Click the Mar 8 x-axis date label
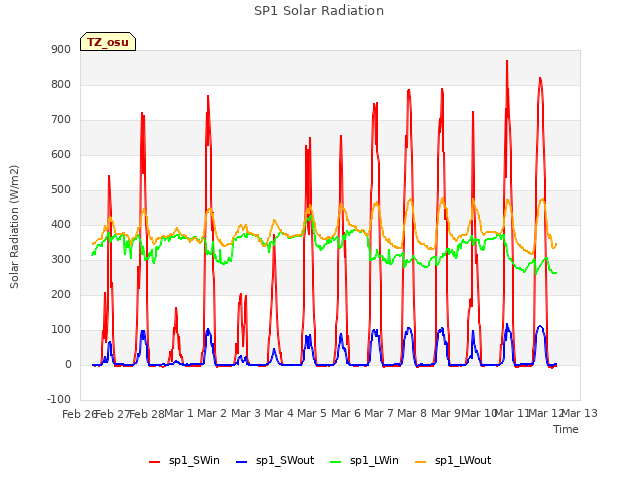Image resolution: width=640 pixels, height=480 pixels. pos(412,413)
